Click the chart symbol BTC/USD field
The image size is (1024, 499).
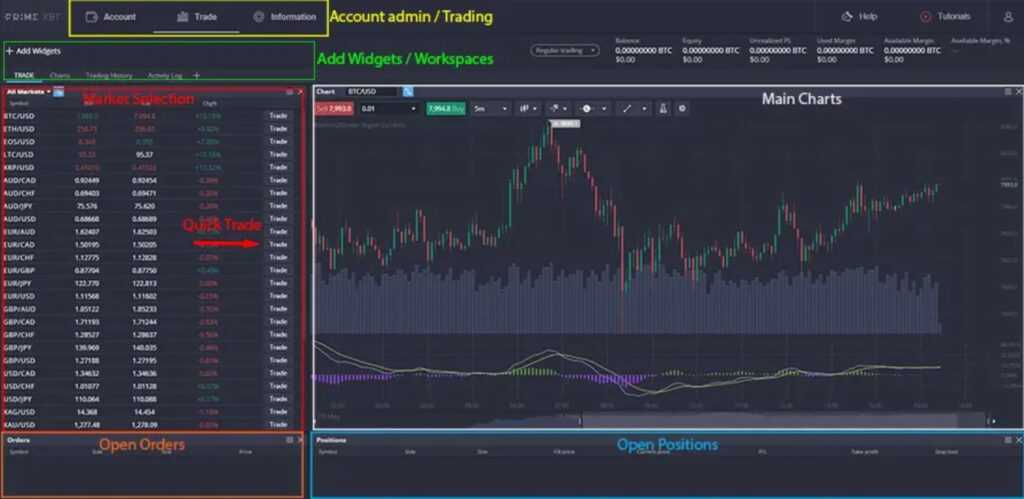(372, 92)
